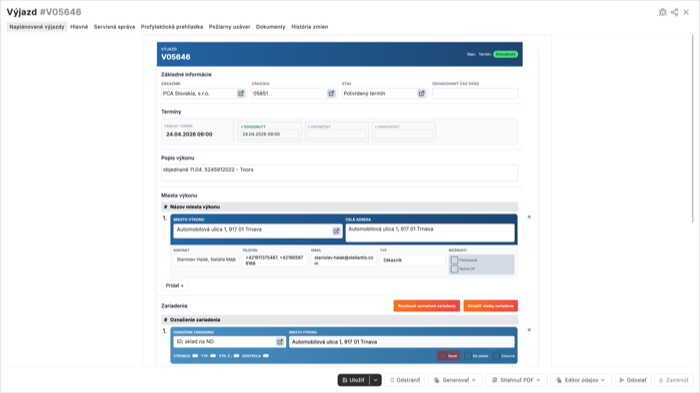700x393 pixels.
Task: Open linked customer PCA Slovakia record icon
Action: pyautogui.click(x=241, y=93)
